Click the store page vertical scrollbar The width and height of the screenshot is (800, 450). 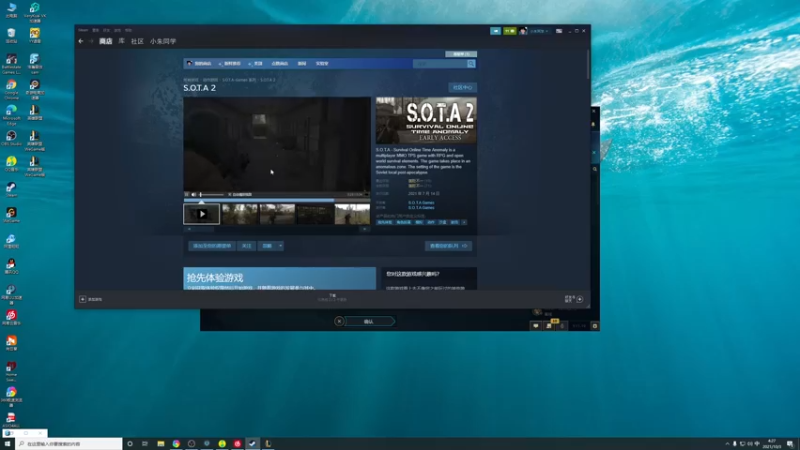point(588,64)
